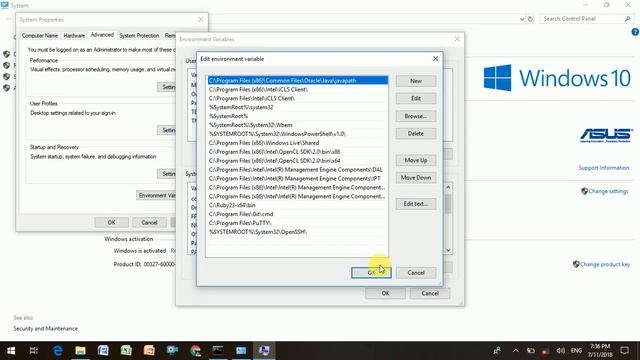640x360 pixels.
Task: Open Google Chrome from the taskbar
Action: 195,351
